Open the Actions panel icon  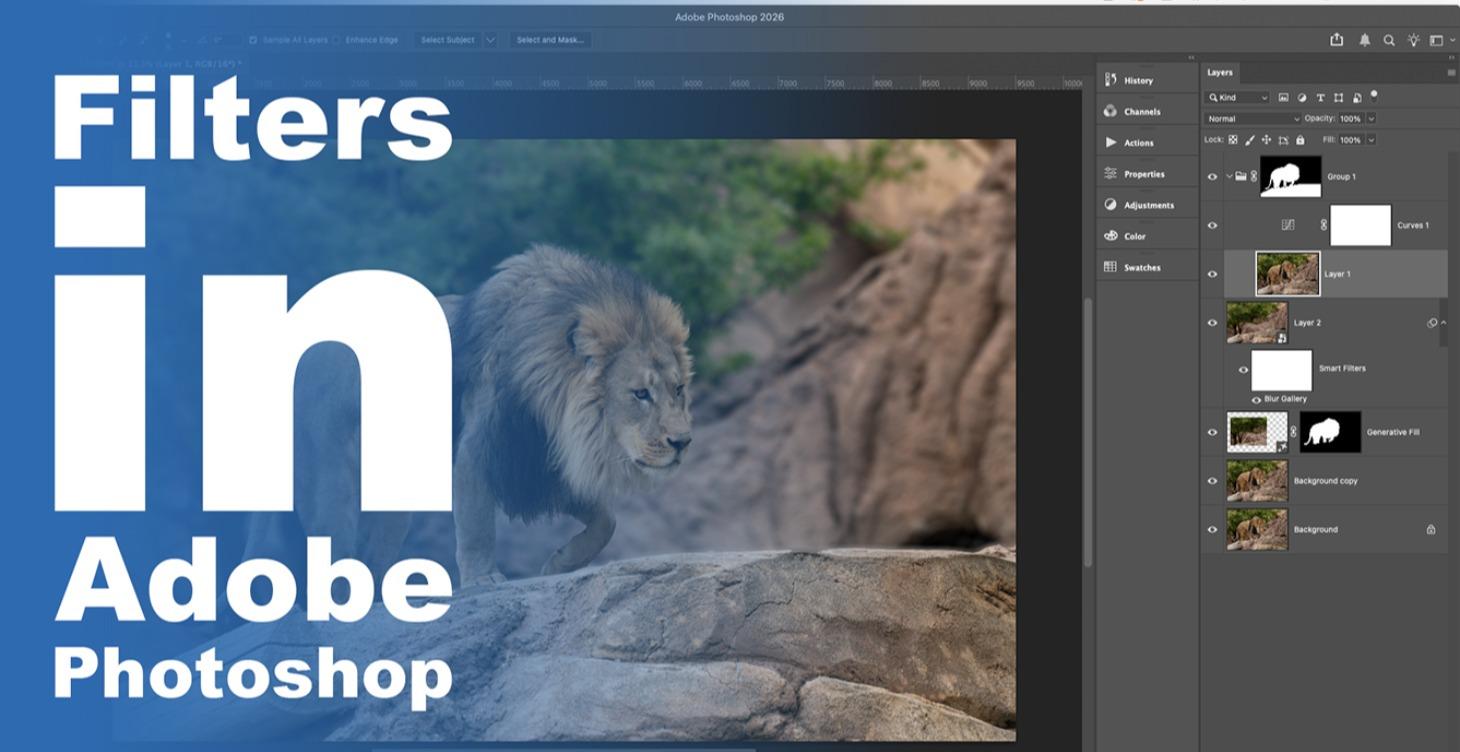pos(1110,142)
